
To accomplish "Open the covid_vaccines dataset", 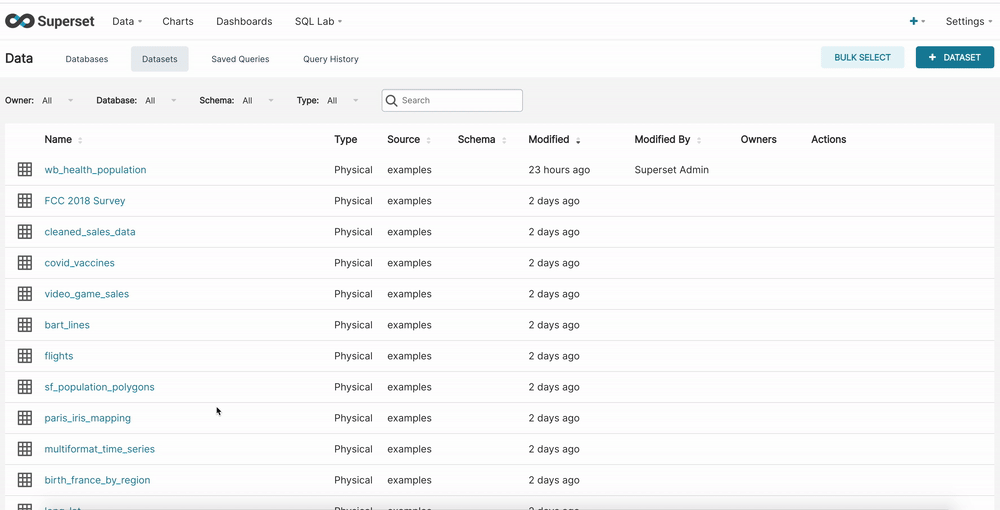I will coord(80,263).
